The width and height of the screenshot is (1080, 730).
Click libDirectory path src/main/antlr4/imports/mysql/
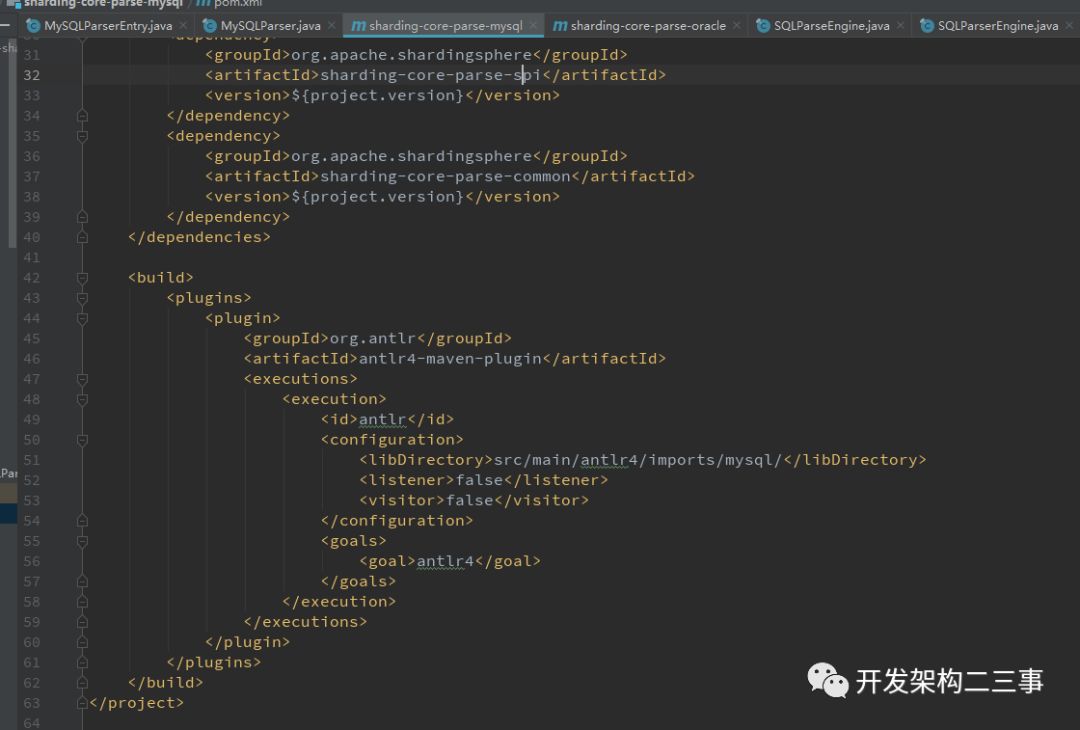638,460
